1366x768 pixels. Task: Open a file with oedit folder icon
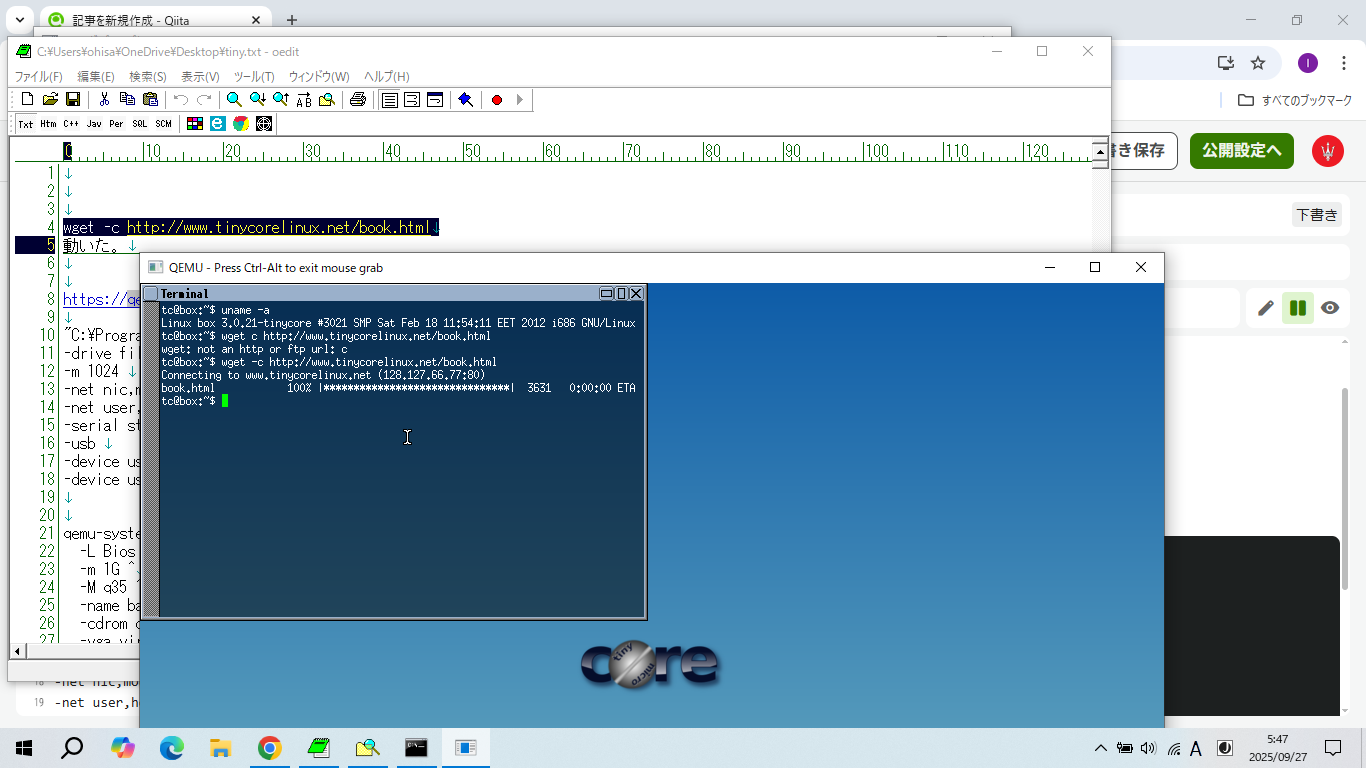coord(50,99)
